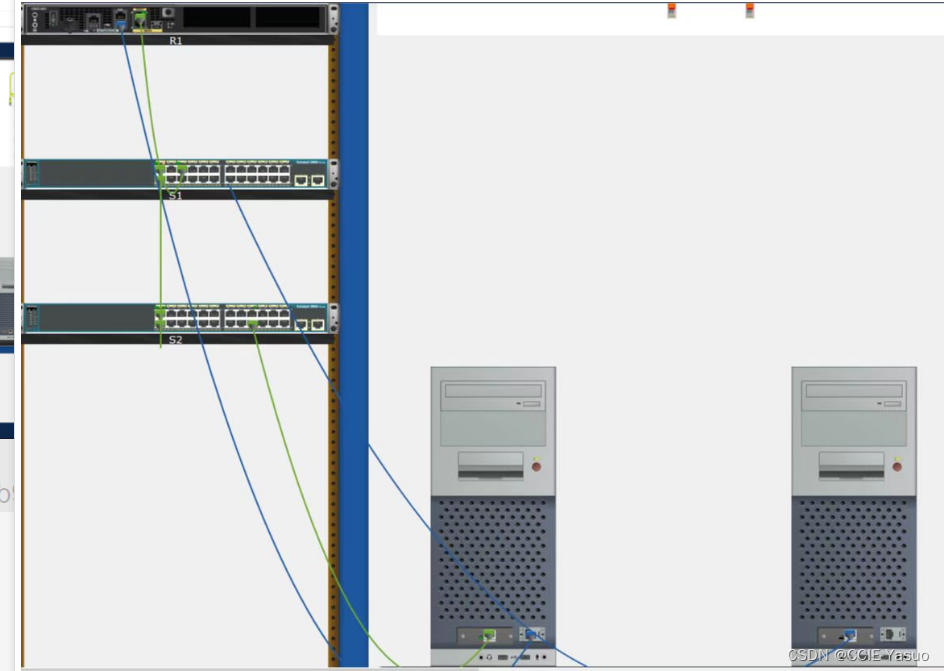Click left PC serial port with blue cable
Image resolution: width=944 pixels, height=671 pixels.
(x=531, y=634)
